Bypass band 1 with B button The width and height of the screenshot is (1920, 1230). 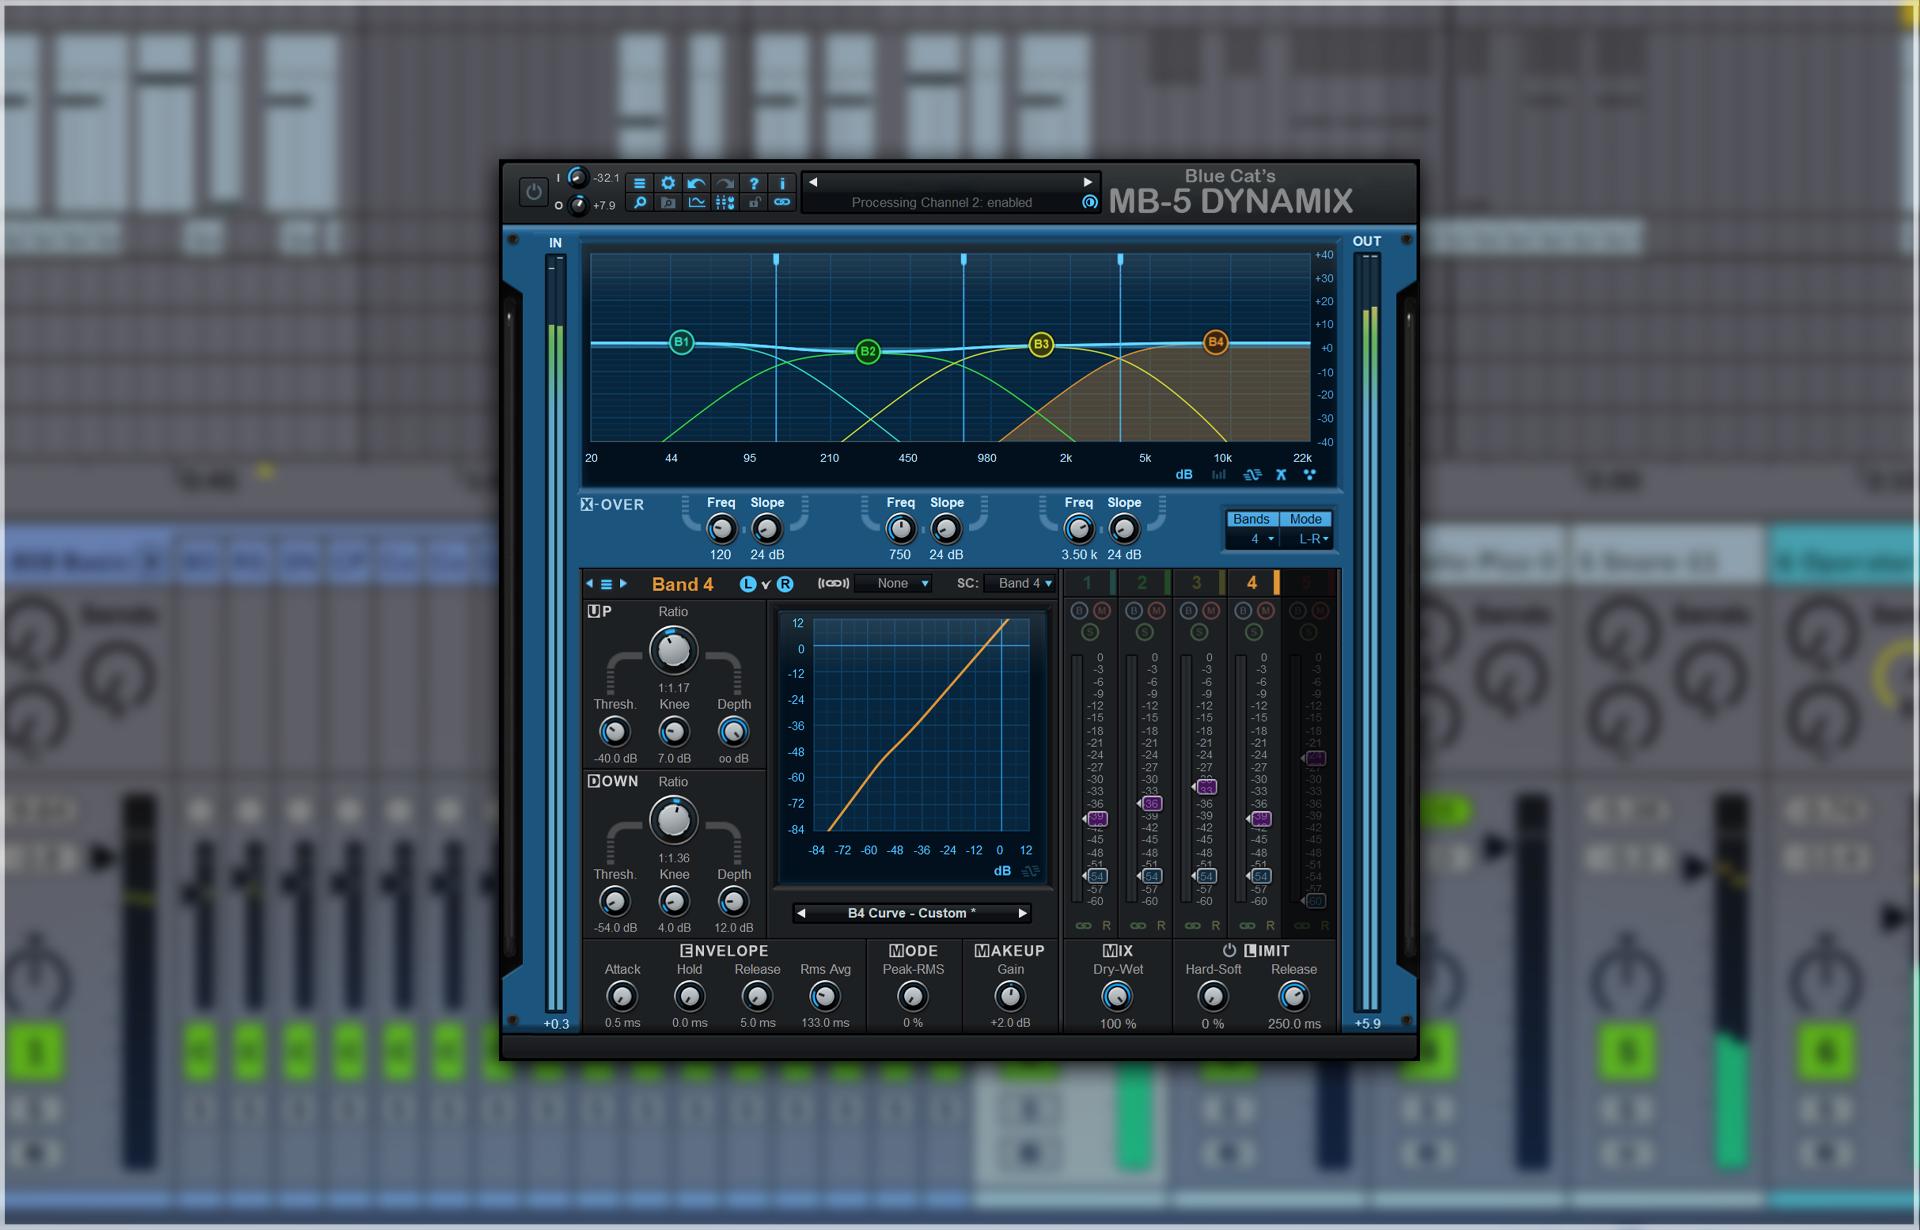[1079, 610]
